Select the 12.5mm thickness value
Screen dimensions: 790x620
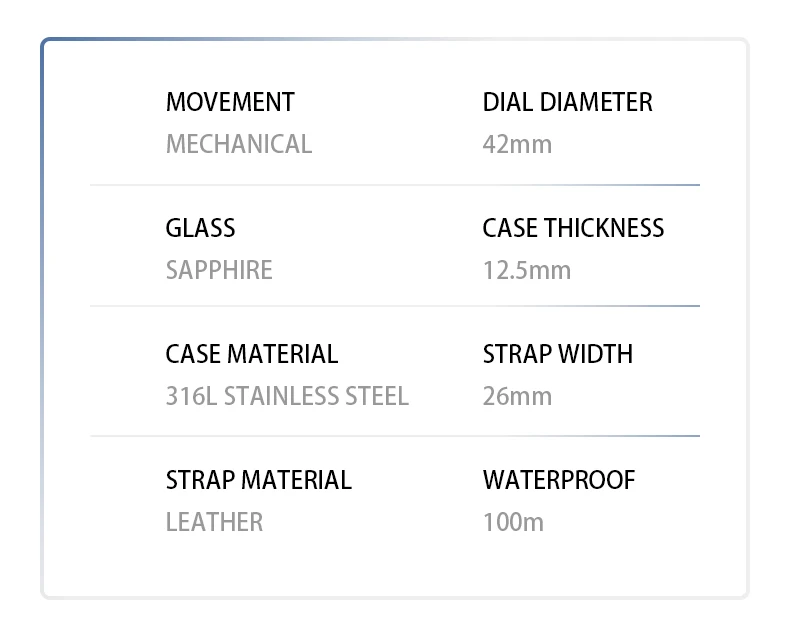click(x=526, y=270)
